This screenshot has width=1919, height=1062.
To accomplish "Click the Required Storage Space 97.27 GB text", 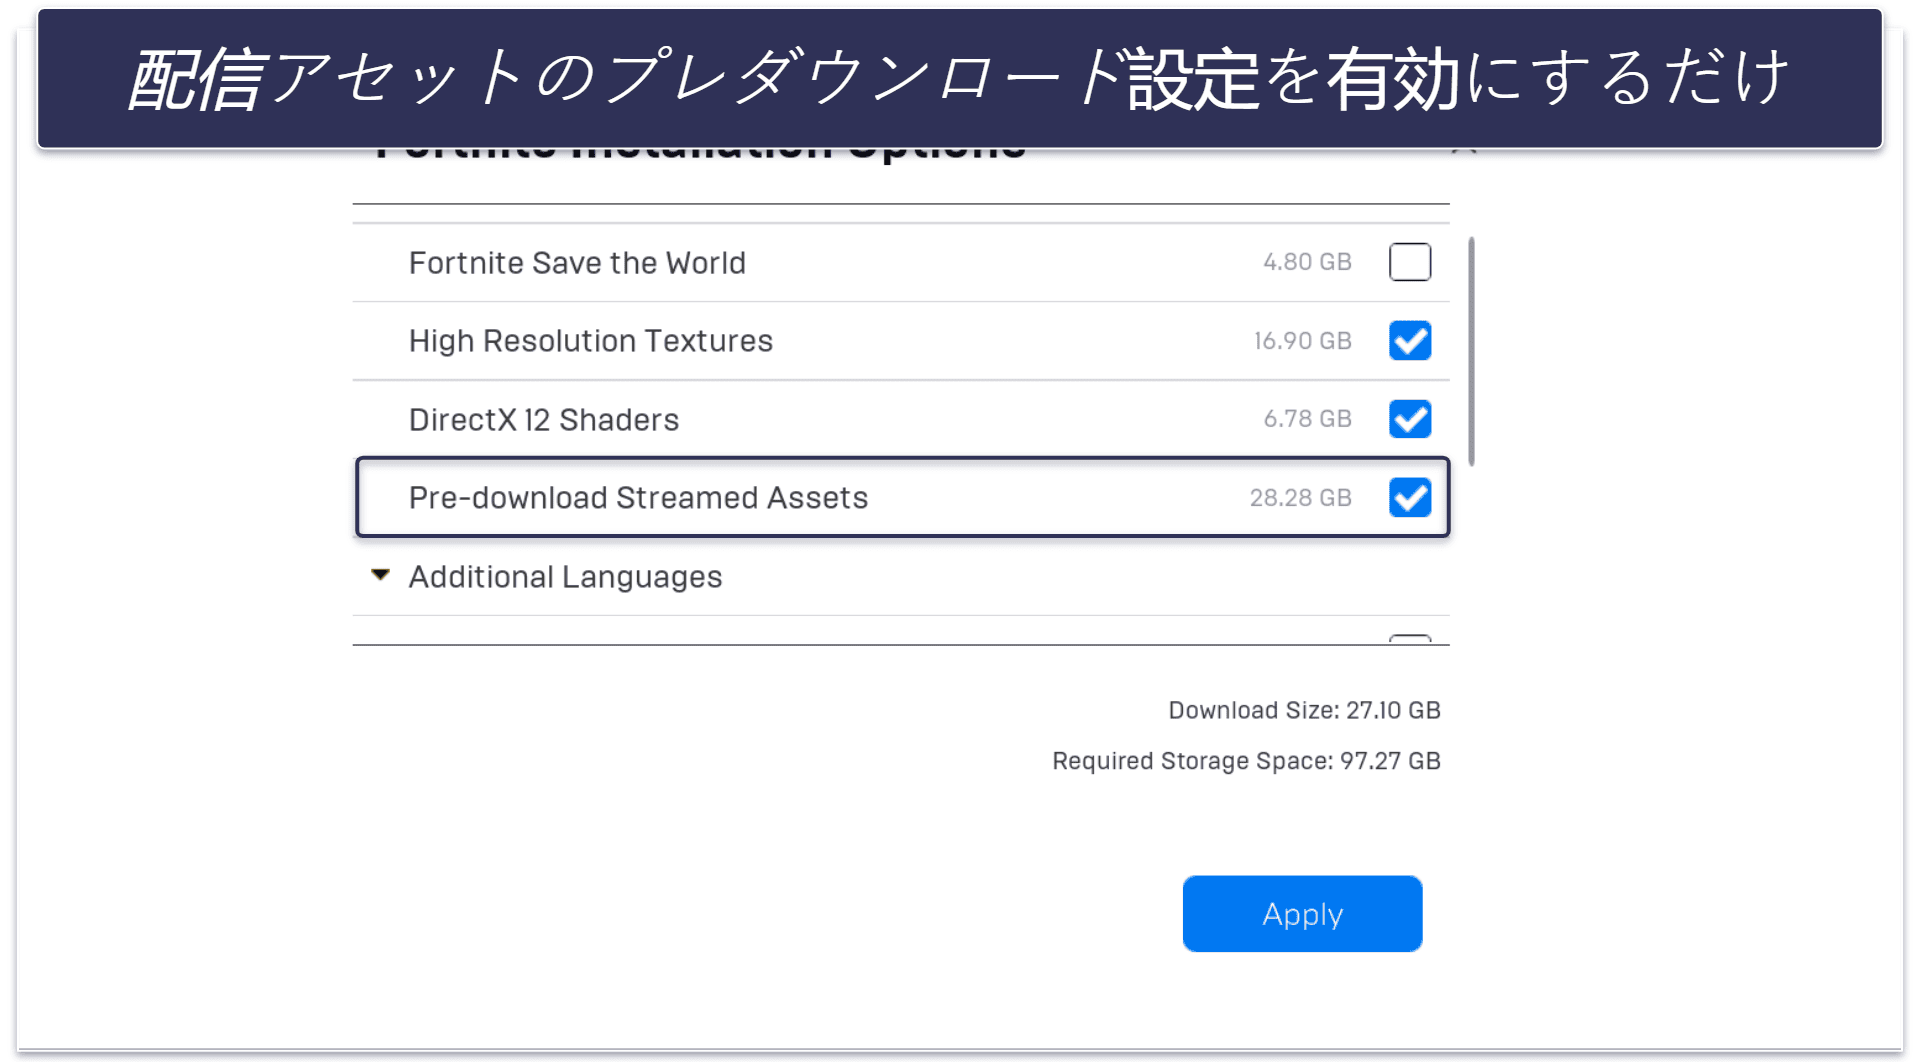I will click(1246, 761).
